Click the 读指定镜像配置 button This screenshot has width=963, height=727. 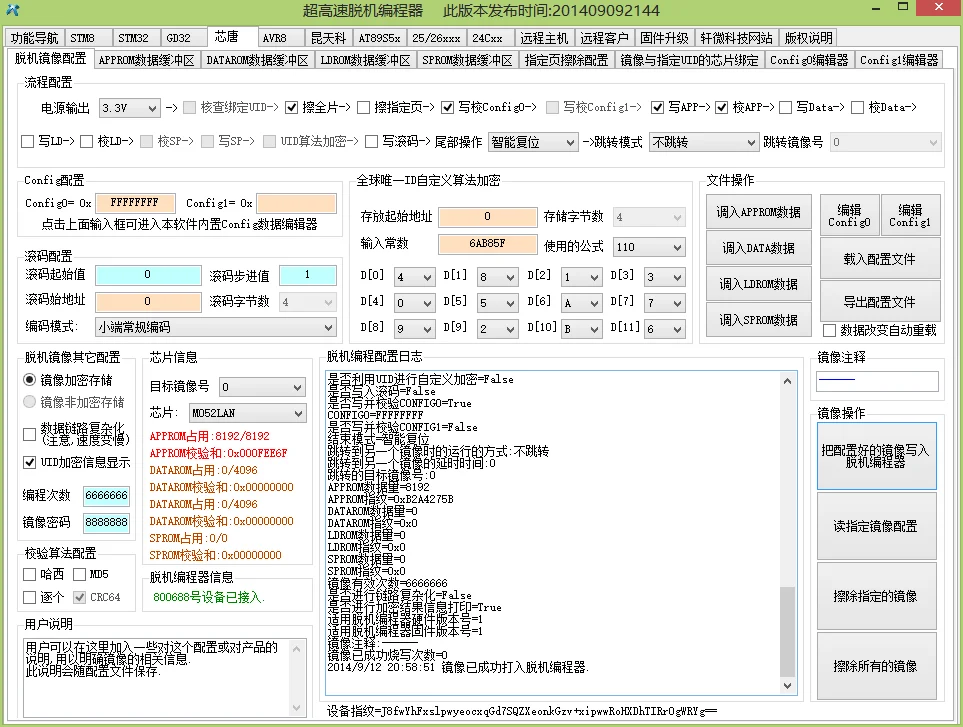pyautogui.click(x=876, y=526)
